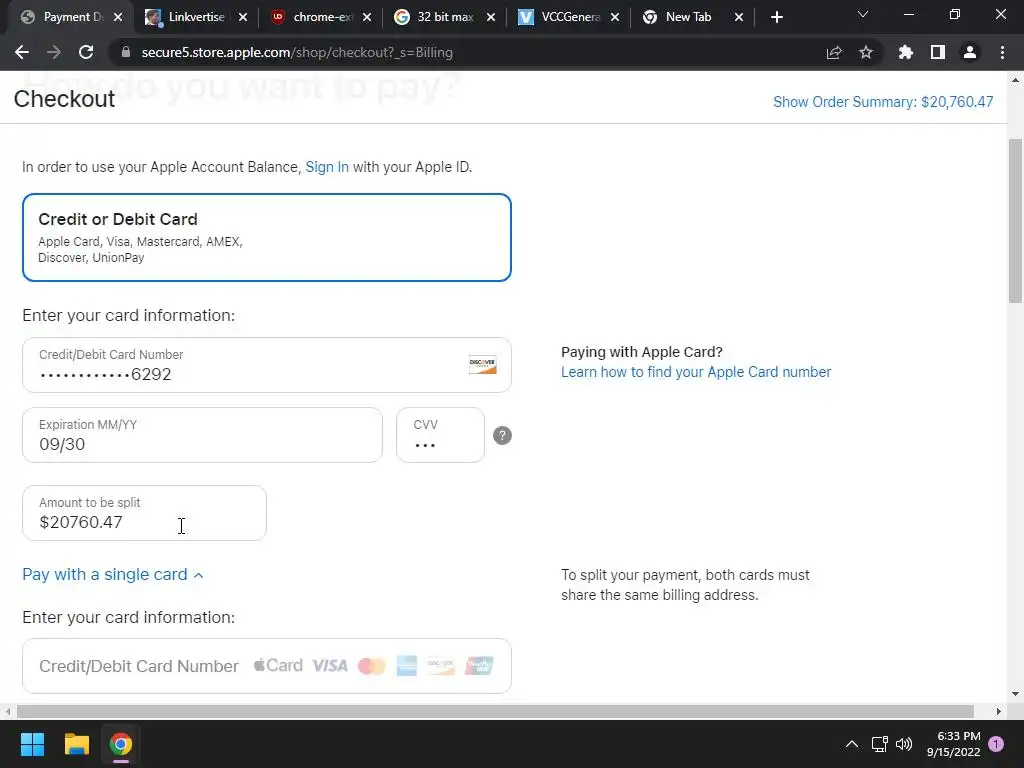Open a new browser tab
Screen dimensions: 1024x768
click(776, 17)
